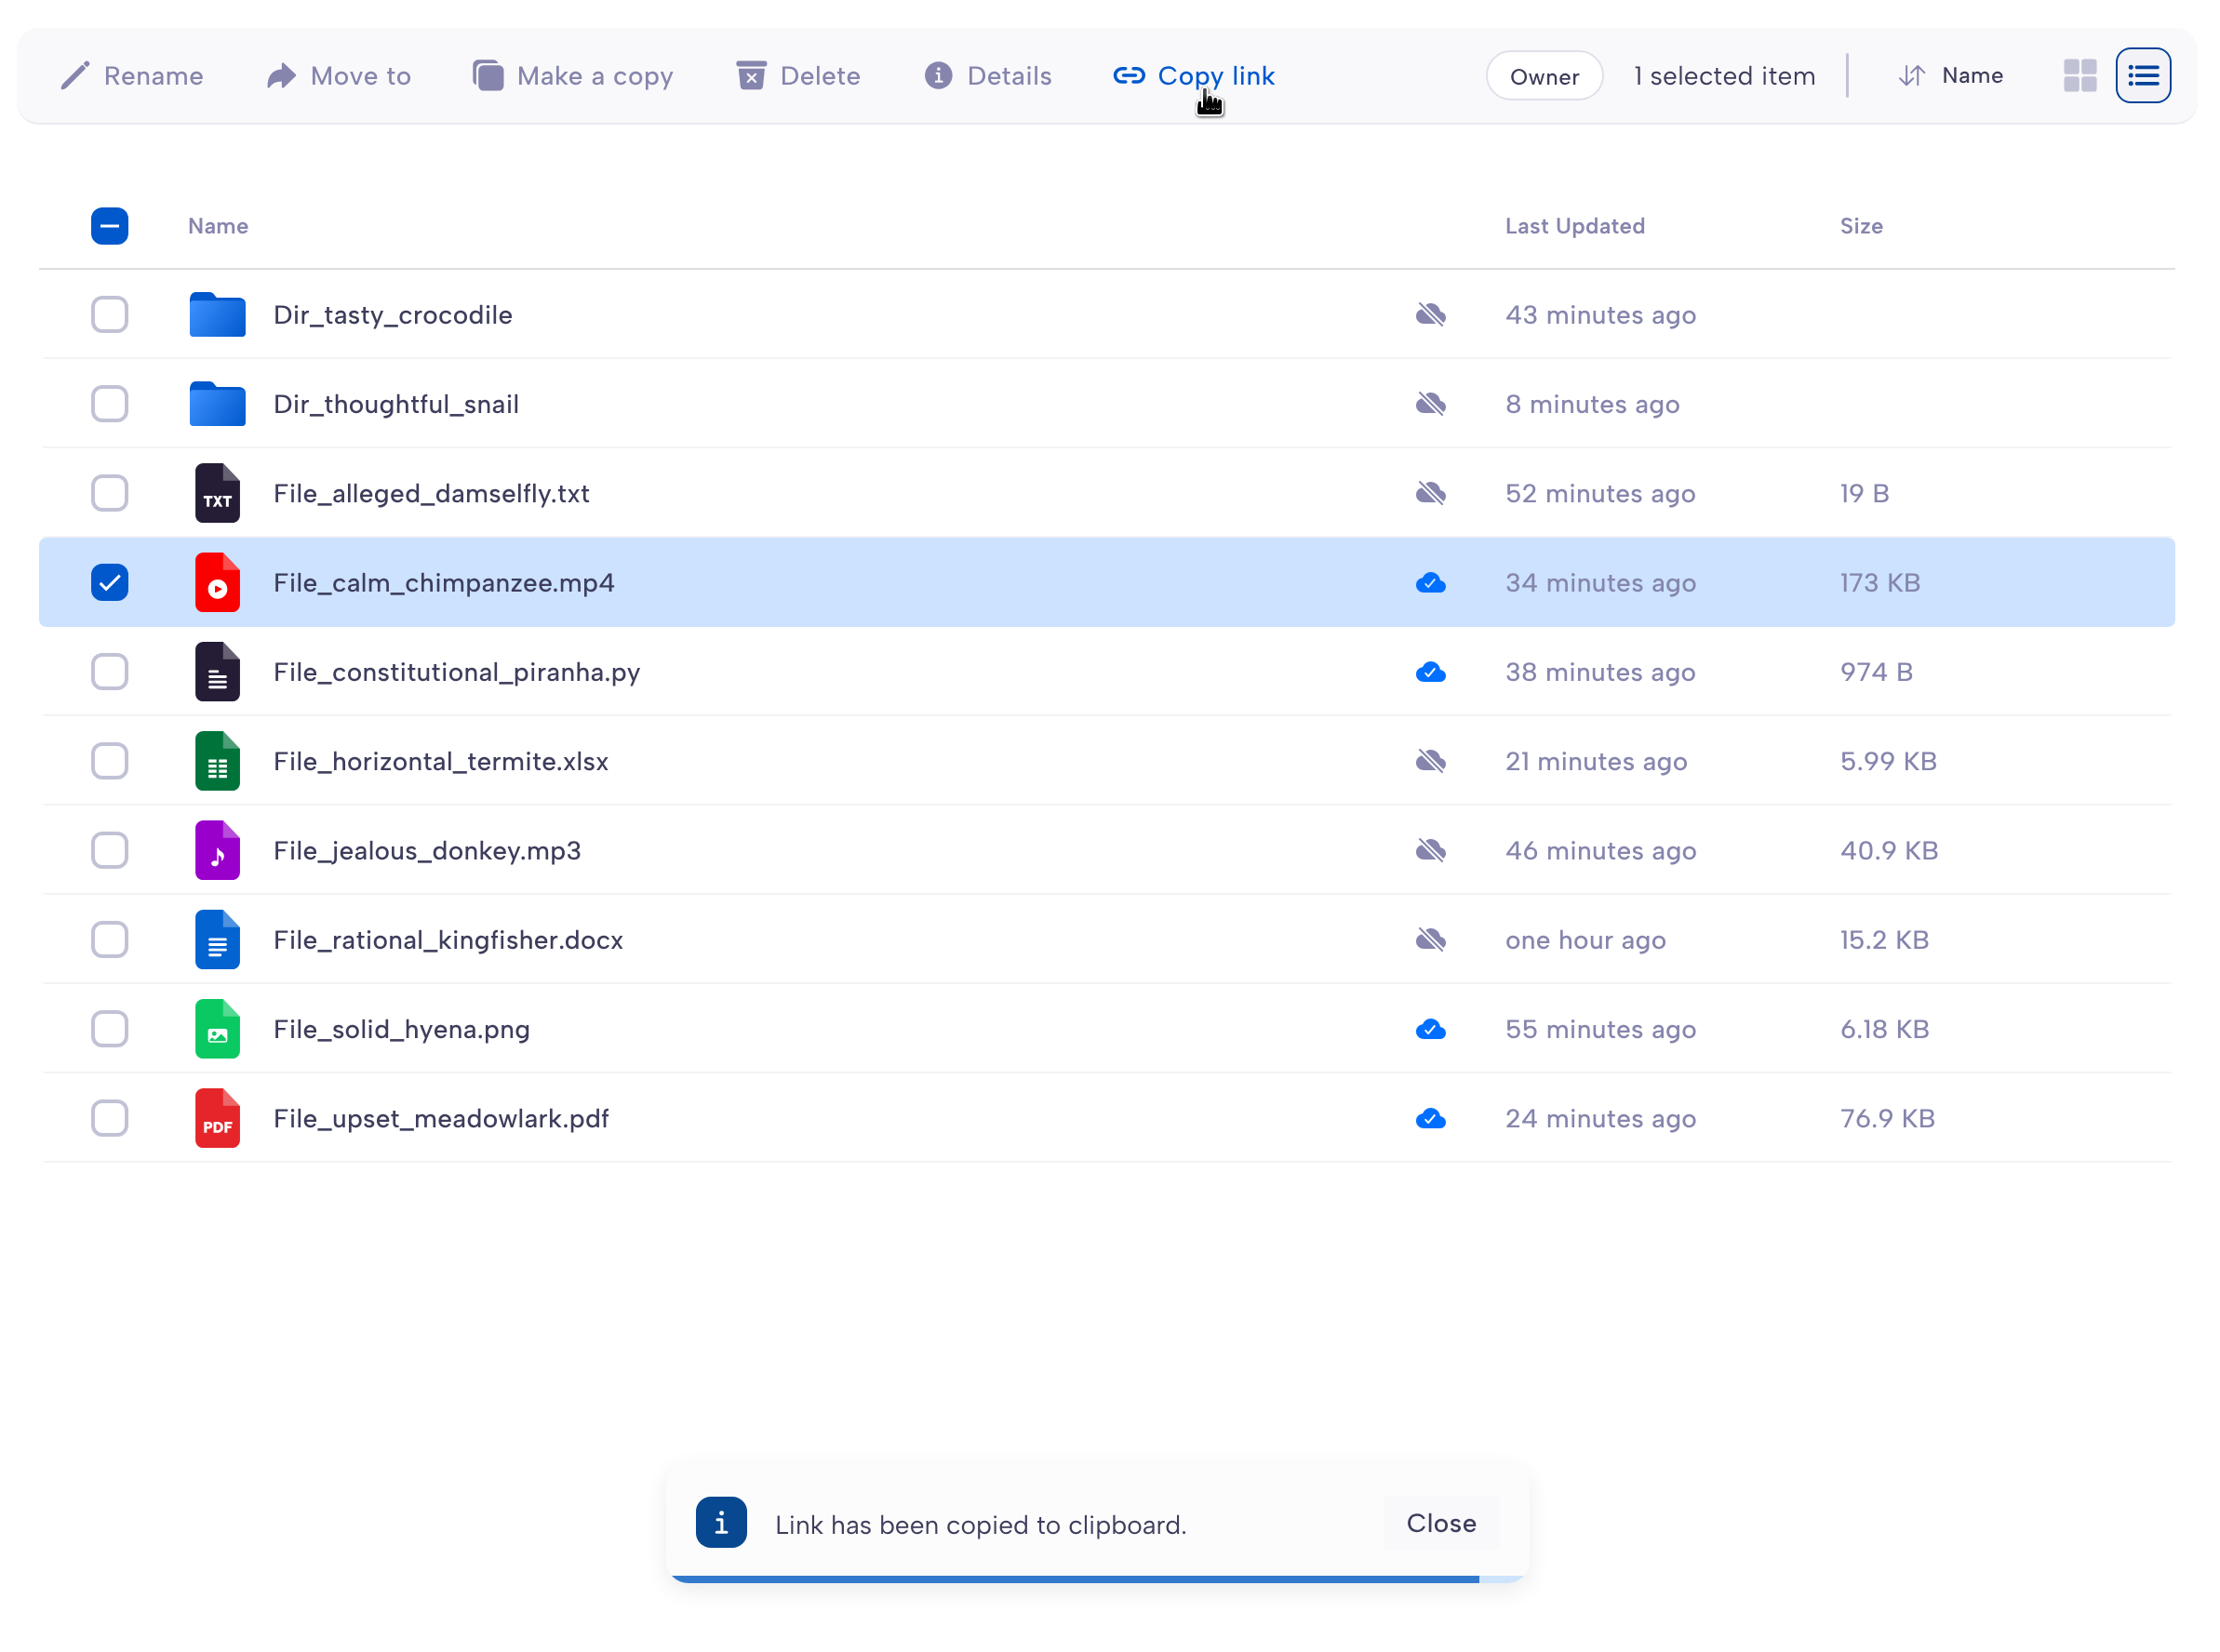Check the File_alleged_damselfly.txt checkbox
The width and height of the screenshot is (2220, 1652).
coord(110,493)
